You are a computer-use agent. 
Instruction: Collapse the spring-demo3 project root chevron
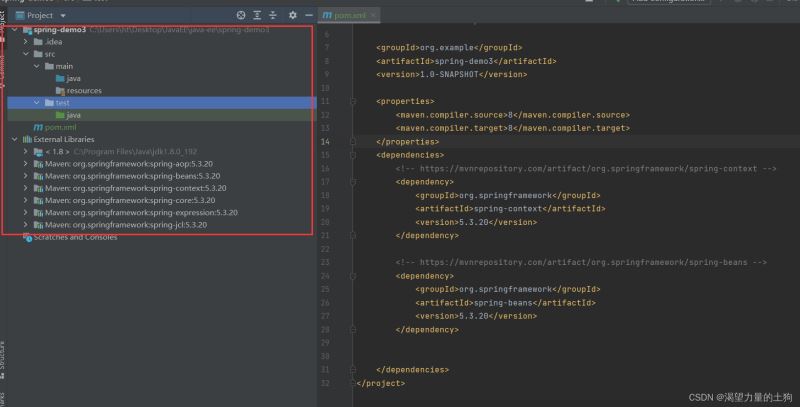15,30
